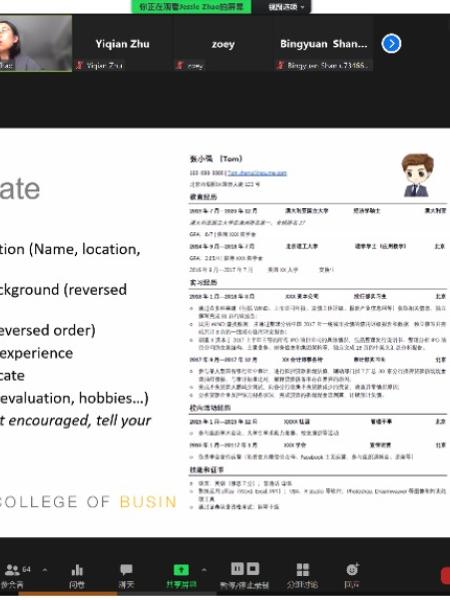Click the green share screen icon
The width and height of the screenshot is (450, 600).
point(181,571)
